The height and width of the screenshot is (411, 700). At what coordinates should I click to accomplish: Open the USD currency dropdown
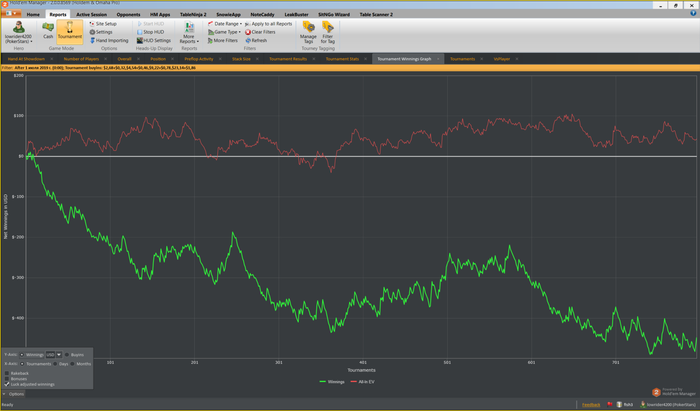[x=59, y=355]
